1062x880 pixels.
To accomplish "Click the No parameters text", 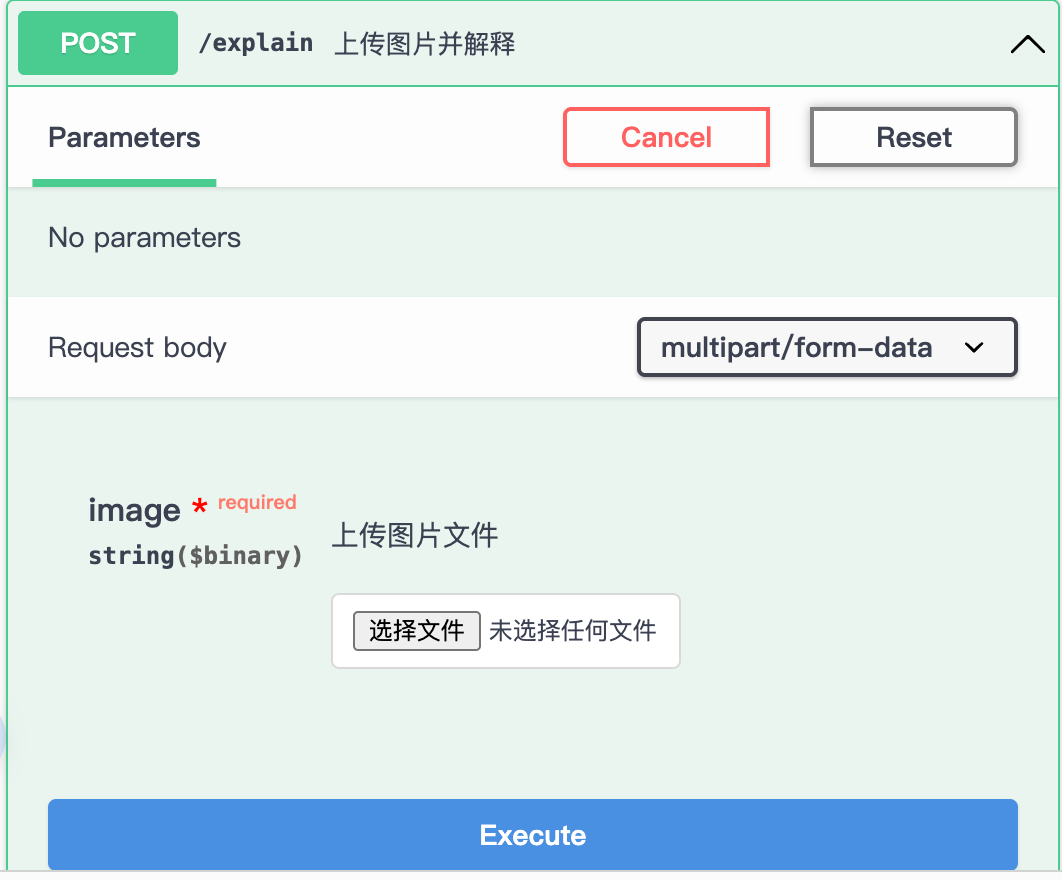I will point(144,238).
